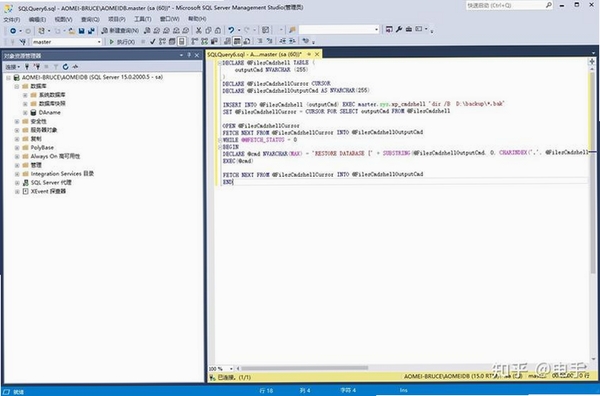Select the 安全性 folder
Viewport: 600px width, 396px height.
tap(38, 121)
